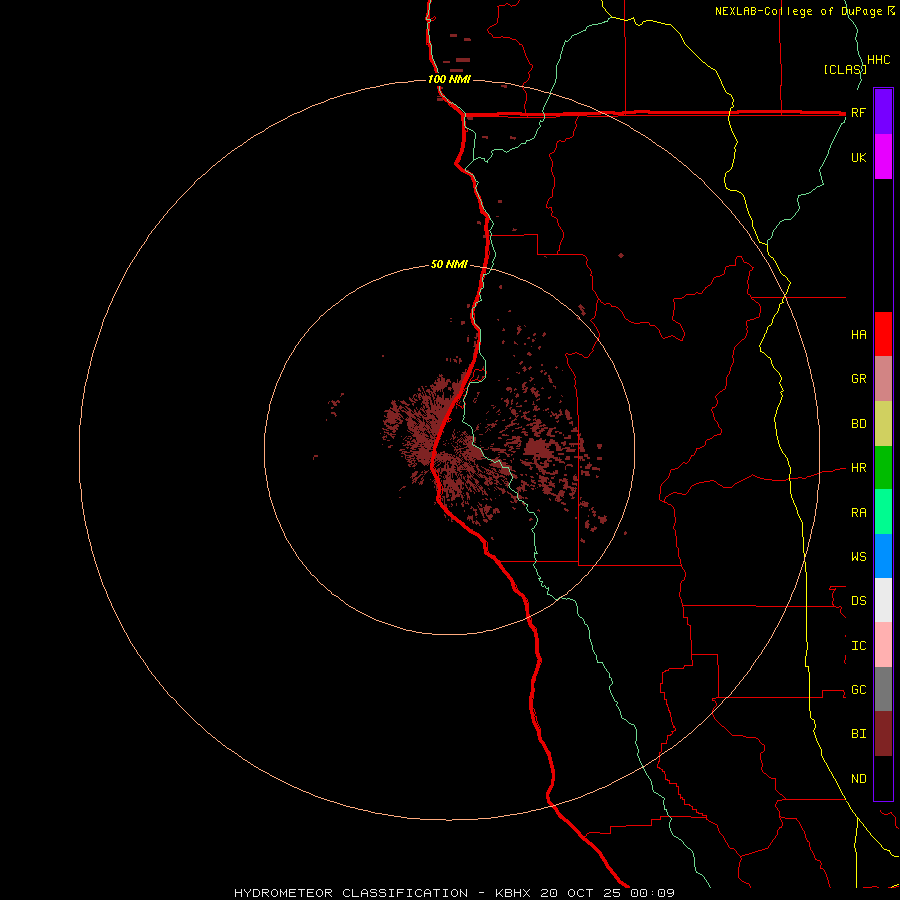This screenshot has height=900, width=900.
Task: Click the UK magenta legend swatch
Action: (883, 157)
